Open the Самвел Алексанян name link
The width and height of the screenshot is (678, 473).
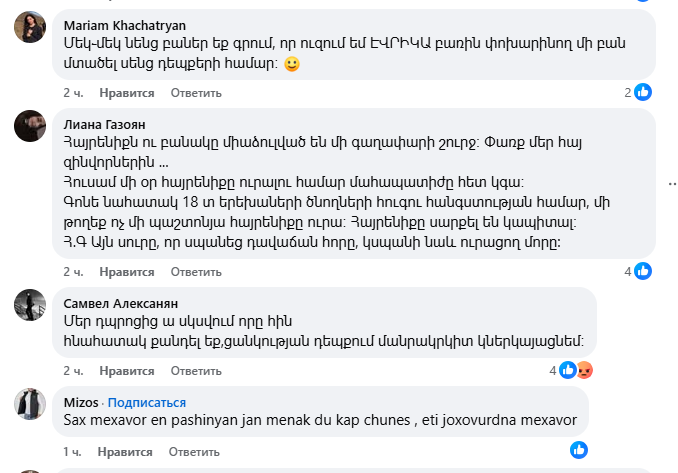click(120, 303)
